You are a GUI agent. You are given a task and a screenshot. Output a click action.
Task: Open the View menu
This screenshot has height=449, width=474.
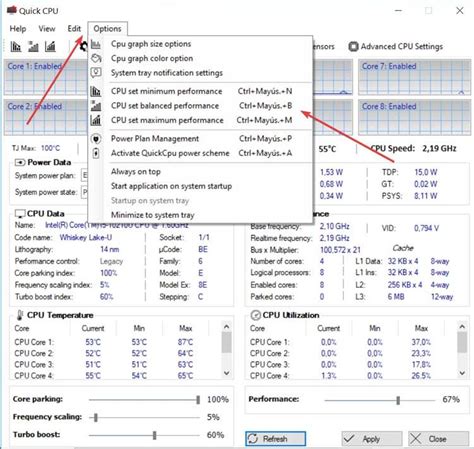pos(47,29)
